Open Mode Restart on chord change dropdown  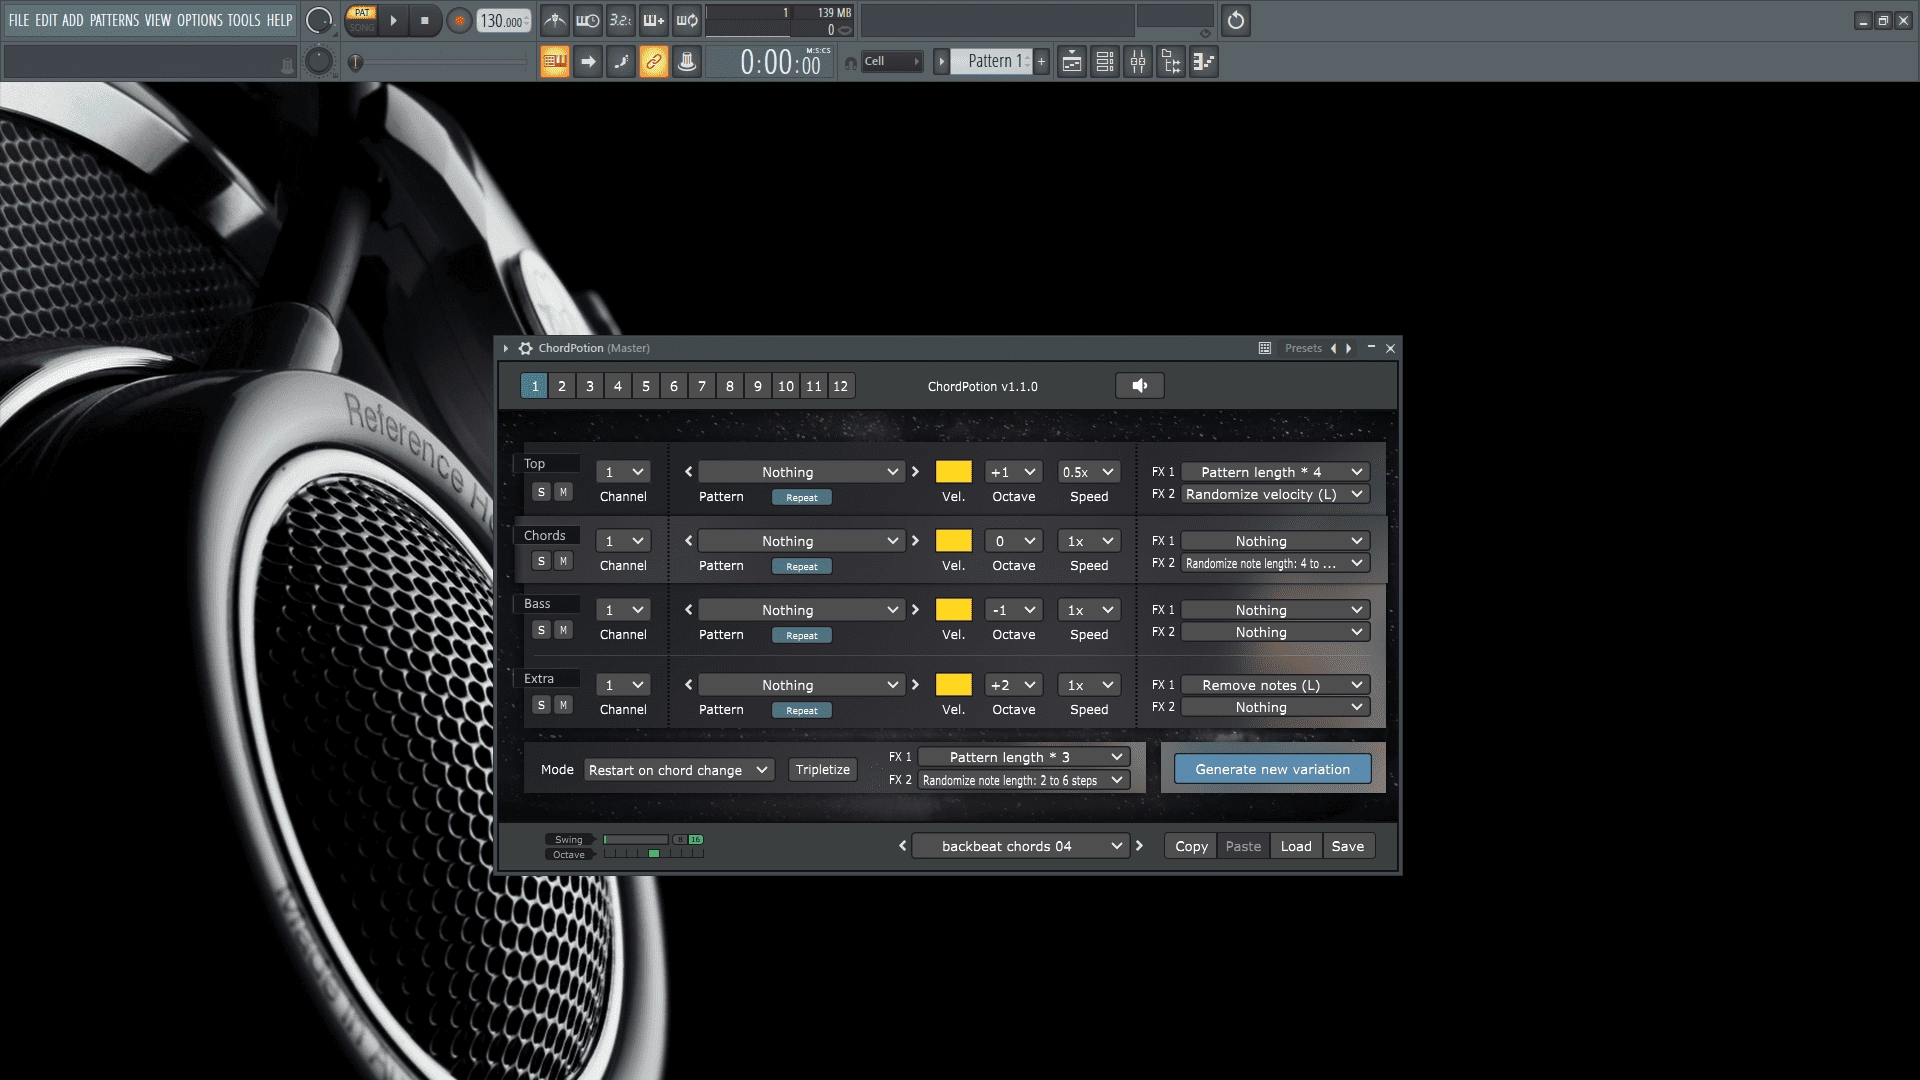pyautogui.click(x=679, y=770)
